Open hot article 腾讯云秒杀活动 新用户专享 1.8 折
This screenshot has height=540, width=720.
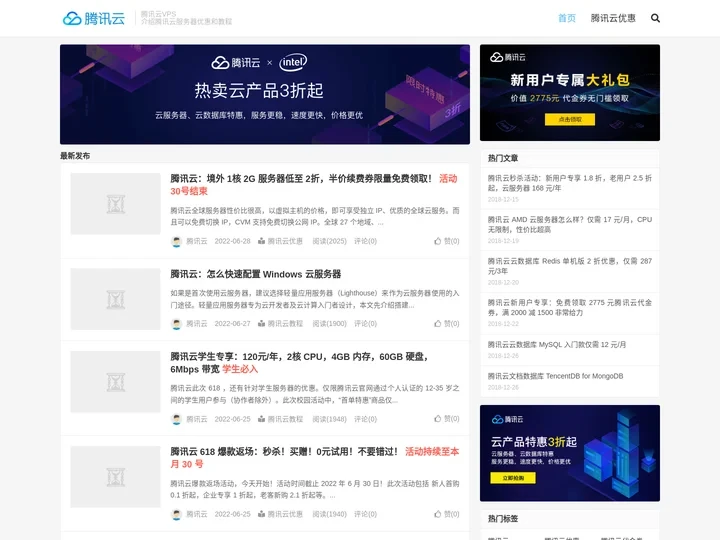tap(569, 183)
